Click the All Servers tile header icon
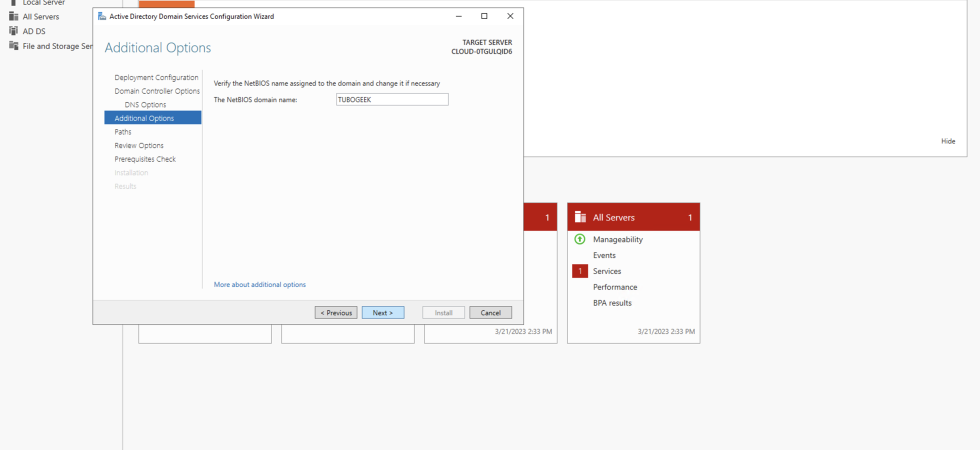980x450 pixels. pos(580,218)
